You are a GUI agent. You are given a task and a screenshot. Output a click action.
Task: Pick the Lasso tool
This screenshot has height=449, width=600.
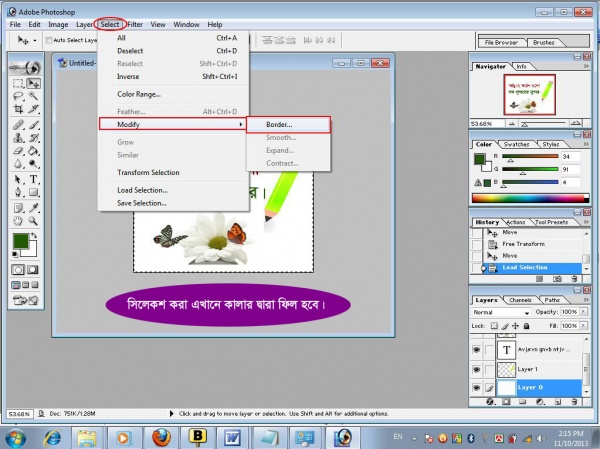pos(18,96)
